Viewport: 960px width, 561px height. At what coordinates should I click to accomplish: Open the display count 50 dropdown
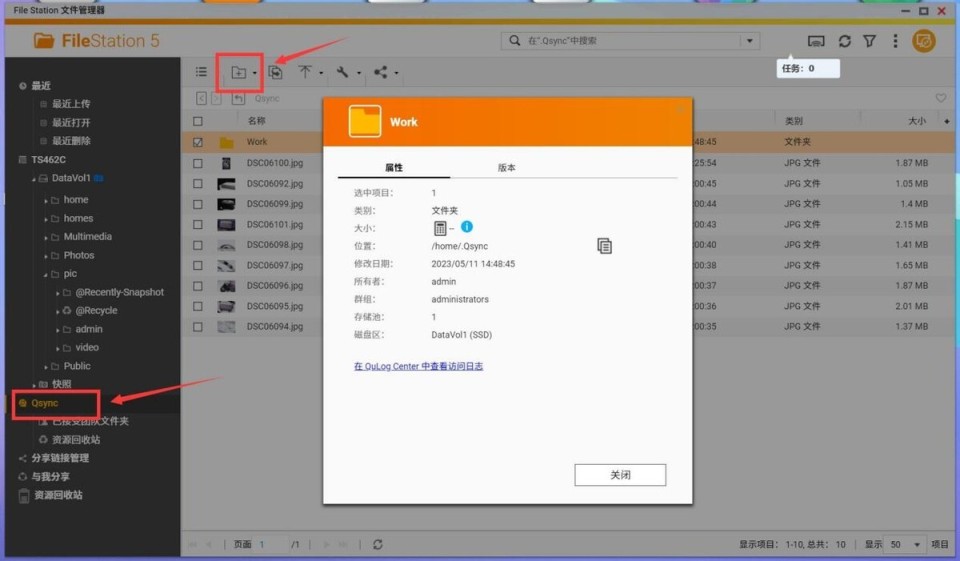point(906,544)
